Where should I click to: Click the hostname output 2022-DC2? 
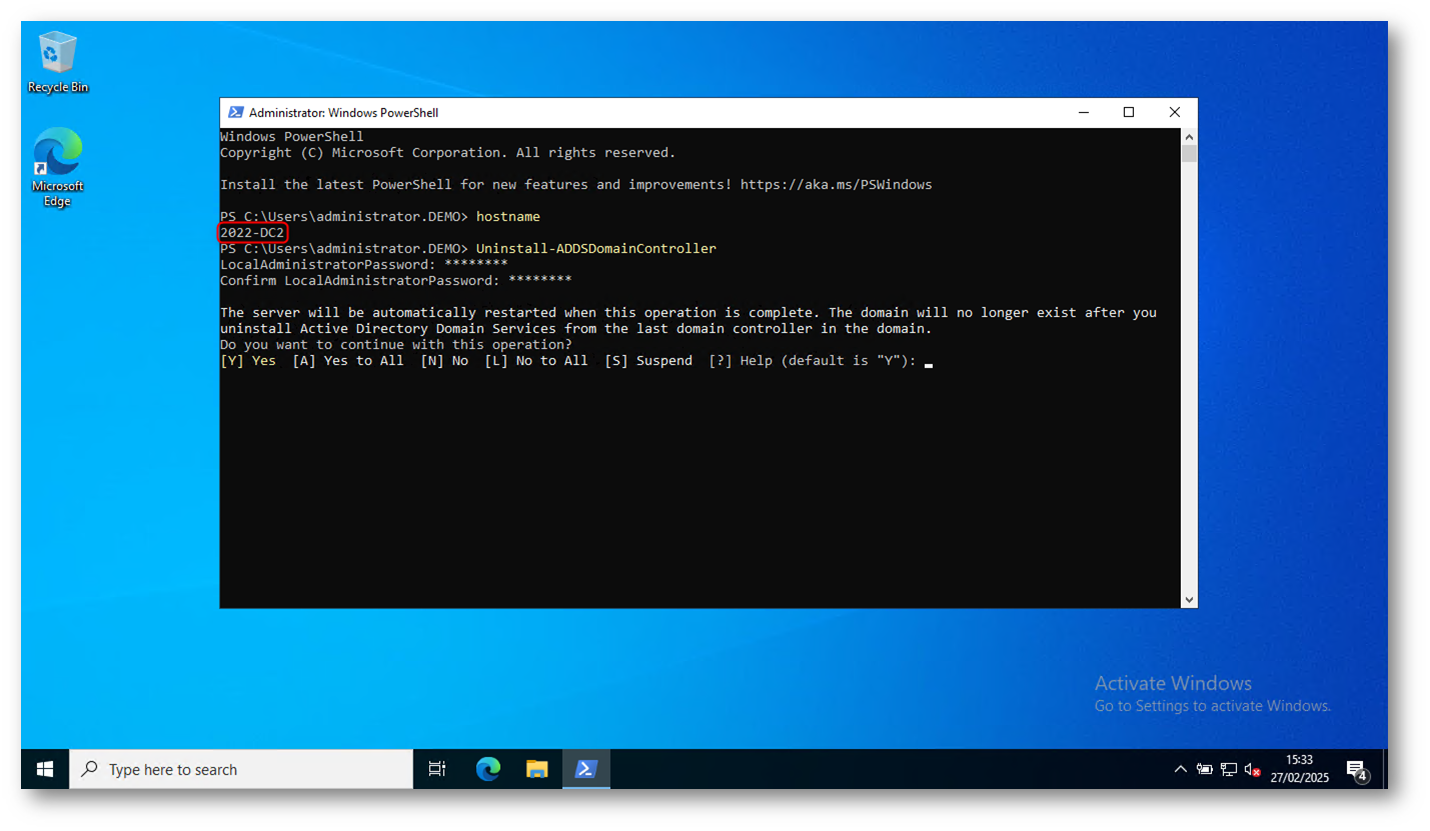[252, 233]
